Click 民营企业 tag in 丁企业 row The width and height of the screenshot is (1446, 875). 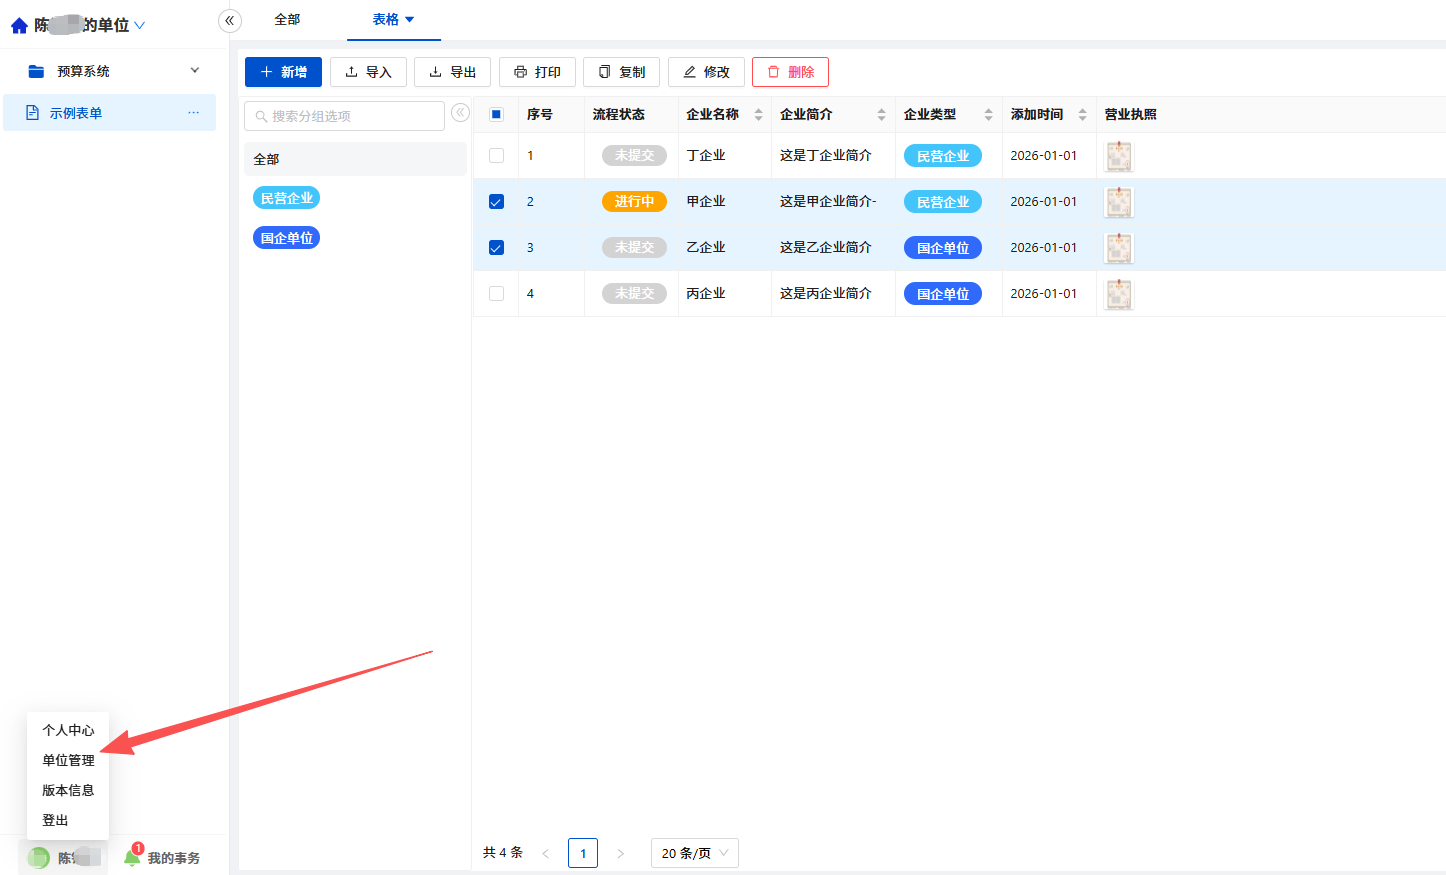(x=943, y=156)
